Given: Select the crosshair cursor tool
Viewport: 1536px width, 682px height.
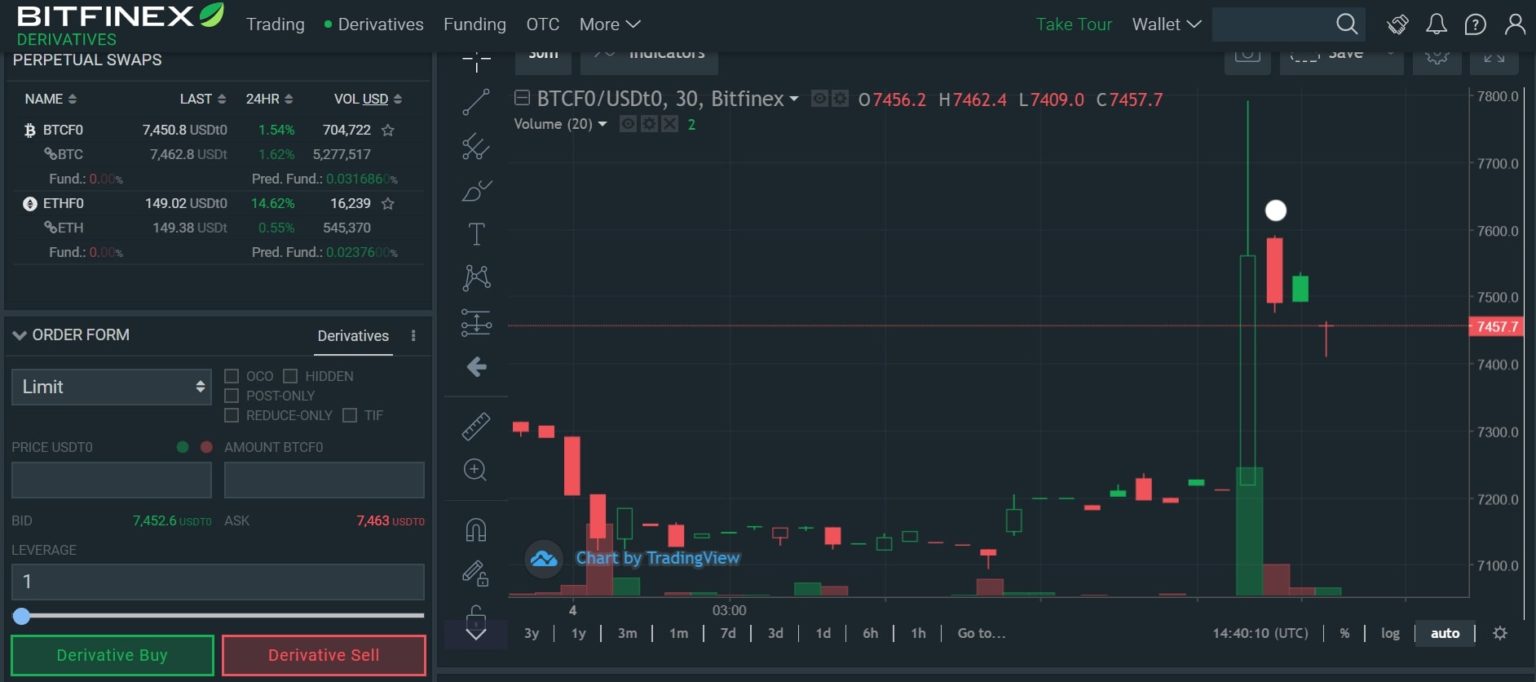Looking at the screenshot, I should pyautogui.click(x=476, y=60).
